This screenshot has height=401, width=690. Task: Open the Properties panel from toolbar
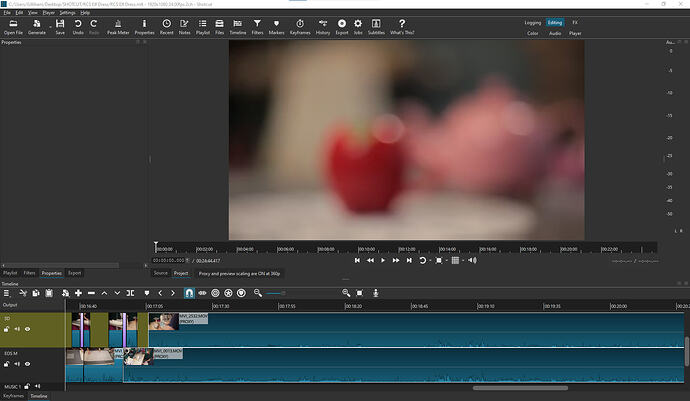click(144, 27)
